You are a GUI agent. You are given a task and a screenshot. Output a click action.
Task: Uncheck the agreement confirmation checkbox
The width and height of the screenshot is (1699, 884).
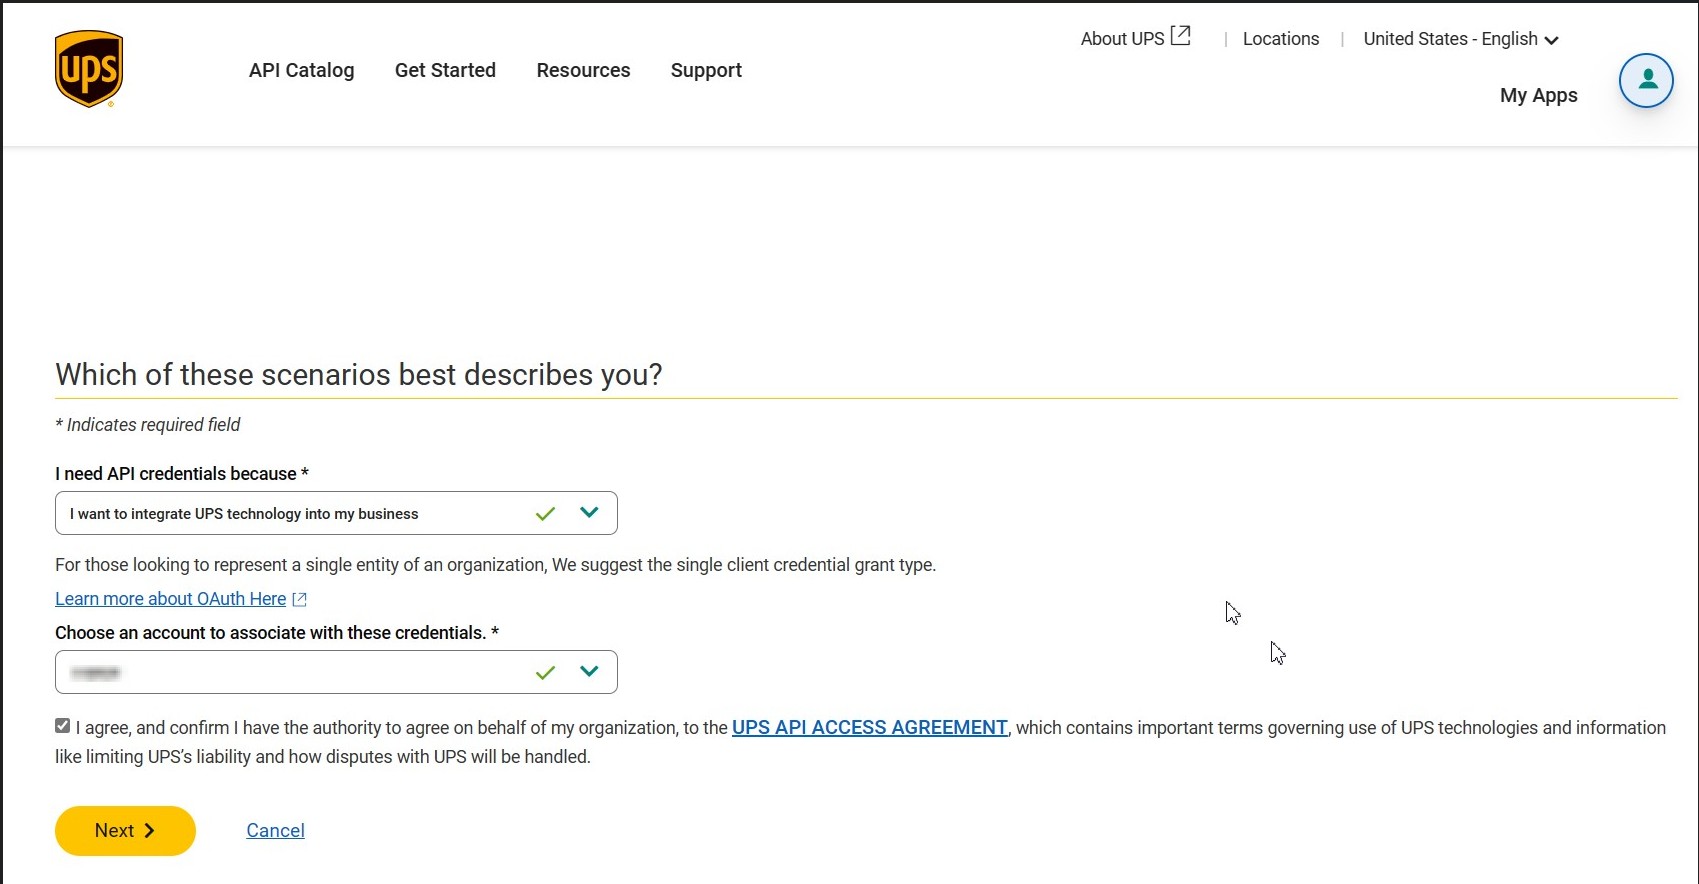63,726
